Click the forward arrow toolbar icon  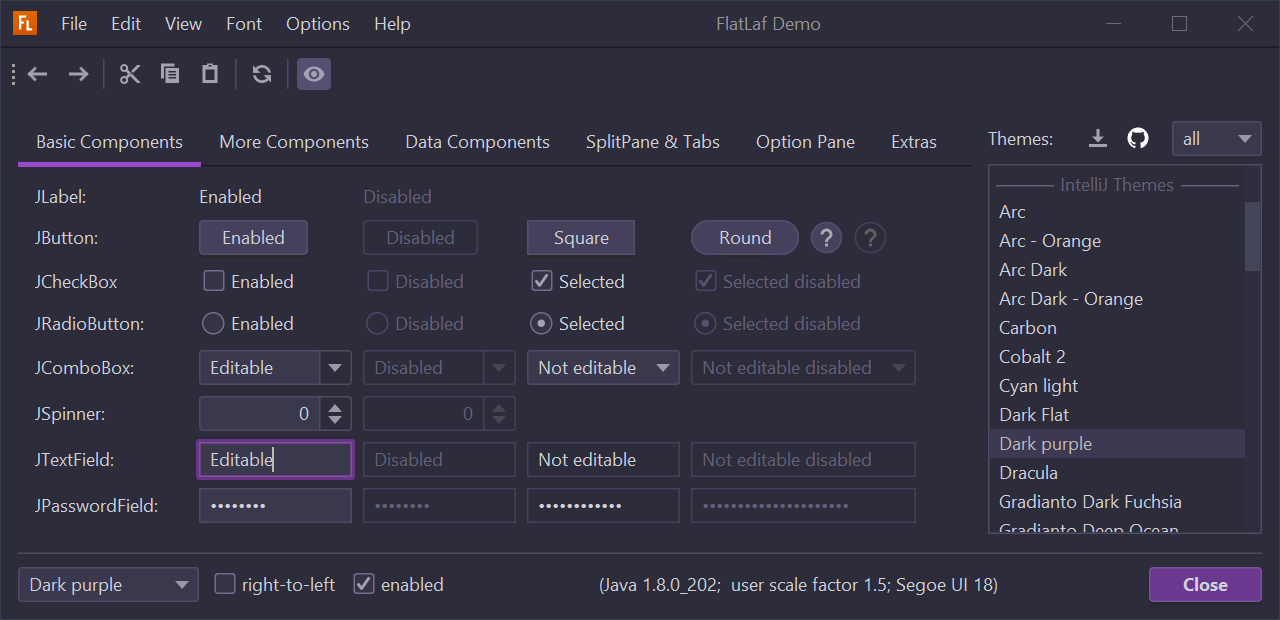78,74
